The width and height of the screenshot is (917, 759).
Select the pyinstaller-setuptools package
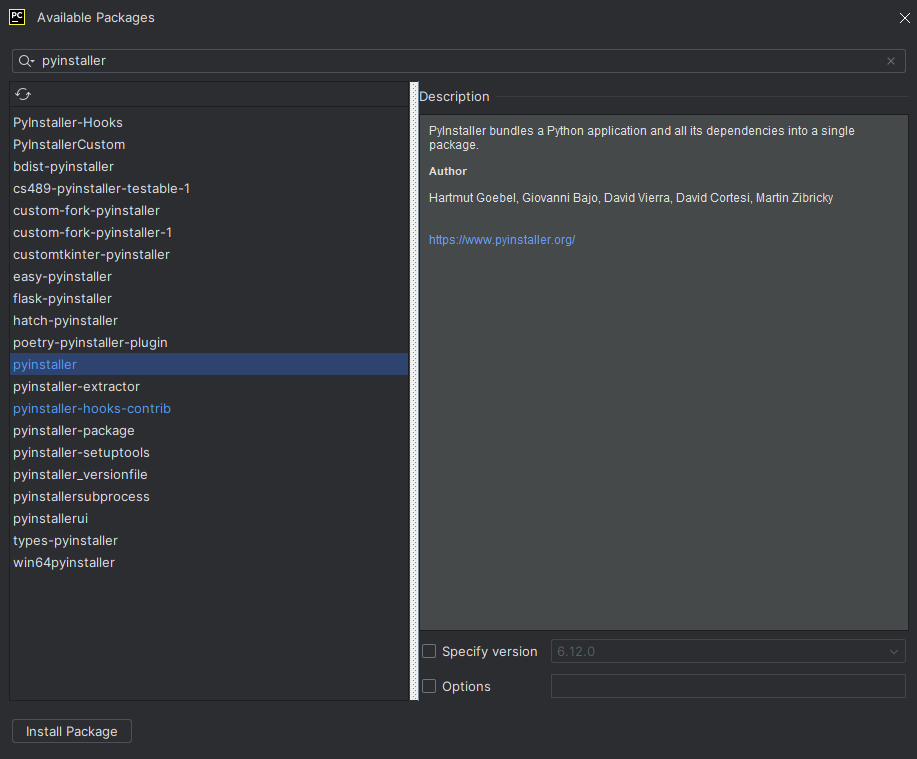click(209, 453)
